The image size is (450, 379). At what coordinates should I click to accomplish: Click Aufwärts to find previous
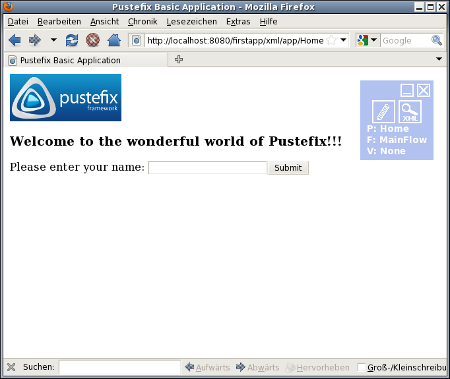207,367
